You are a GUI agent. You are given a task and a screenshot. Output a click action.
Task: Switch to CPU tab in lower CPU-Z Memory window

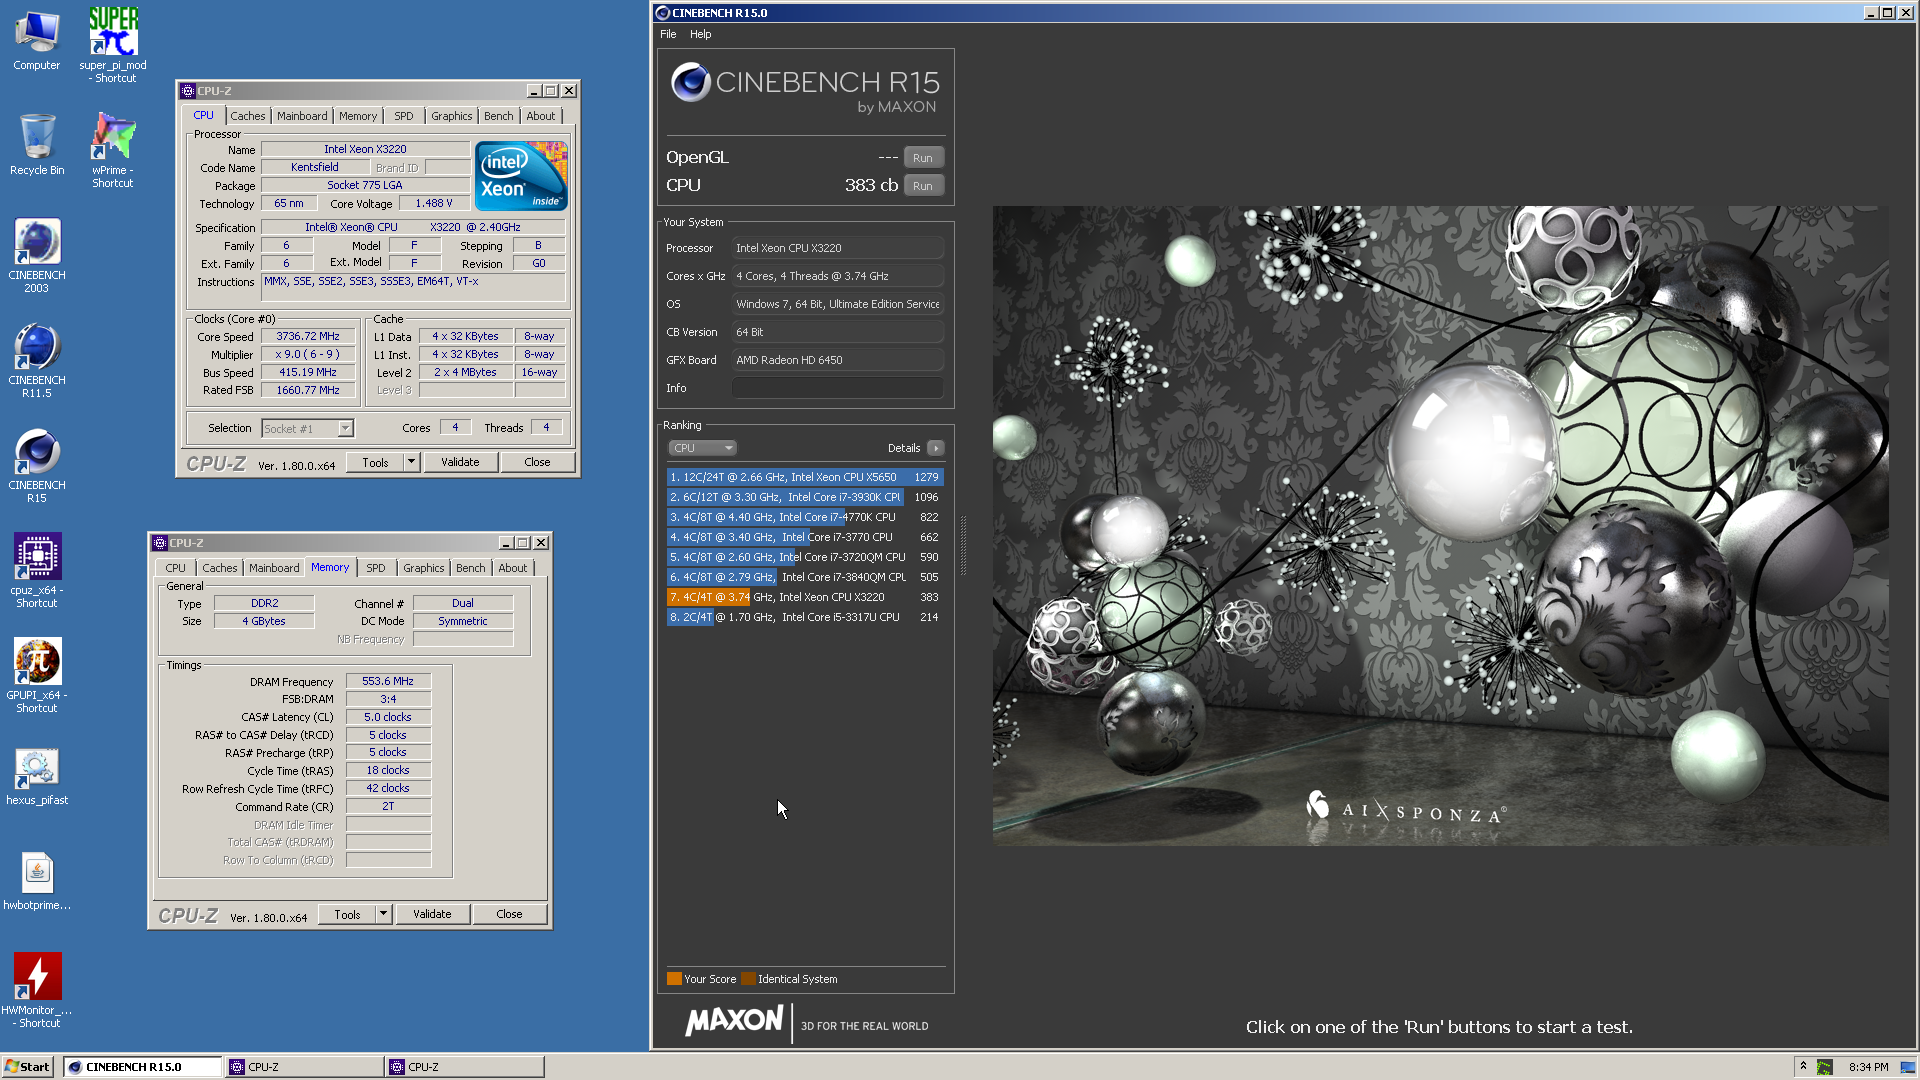[x=176, y=568]
